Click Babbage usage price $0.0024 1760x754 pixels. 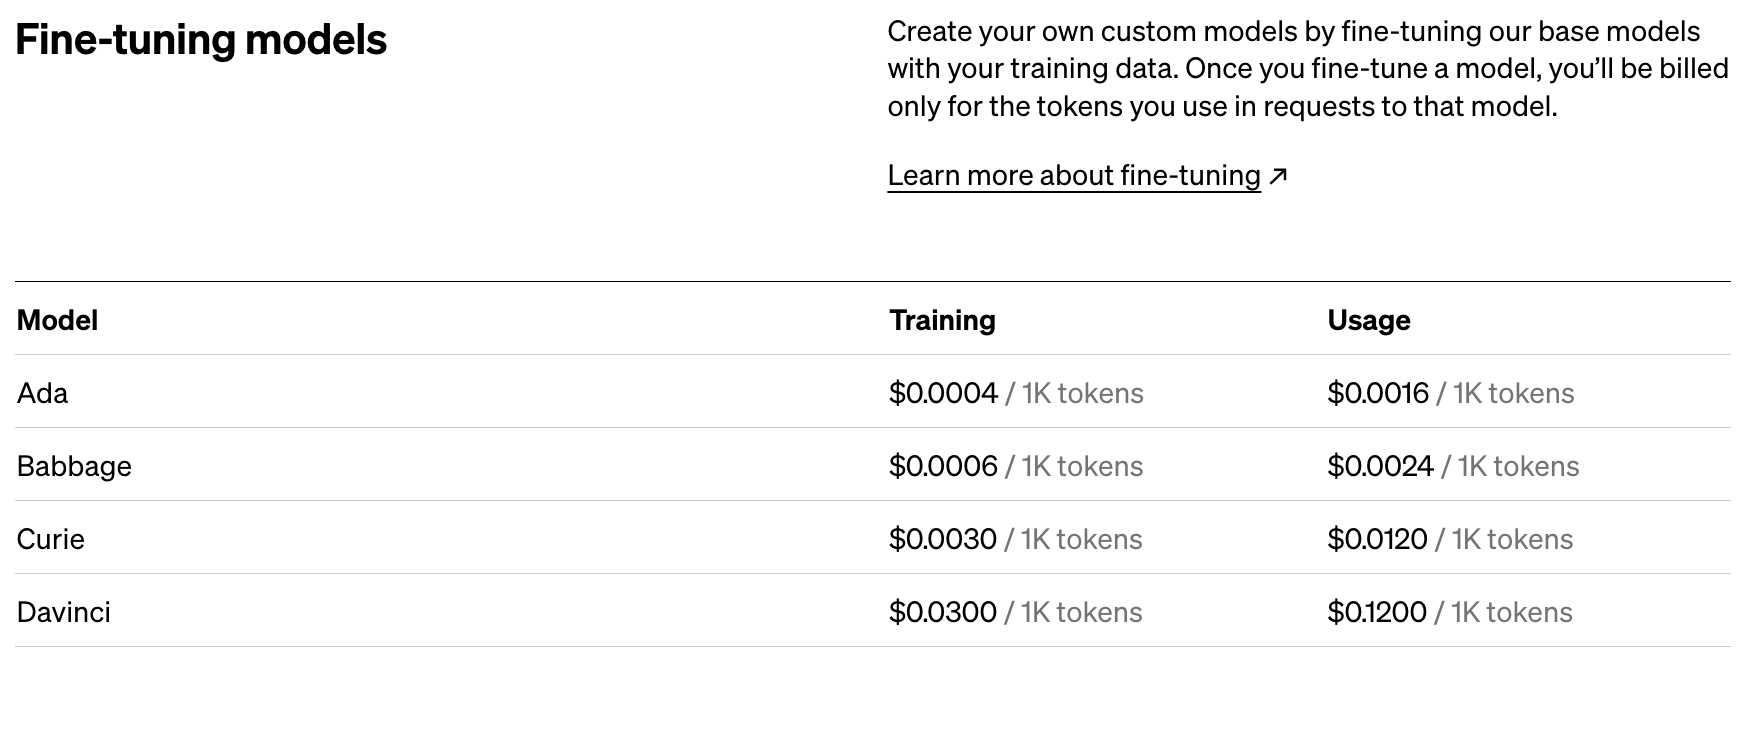pos(1380,466)
